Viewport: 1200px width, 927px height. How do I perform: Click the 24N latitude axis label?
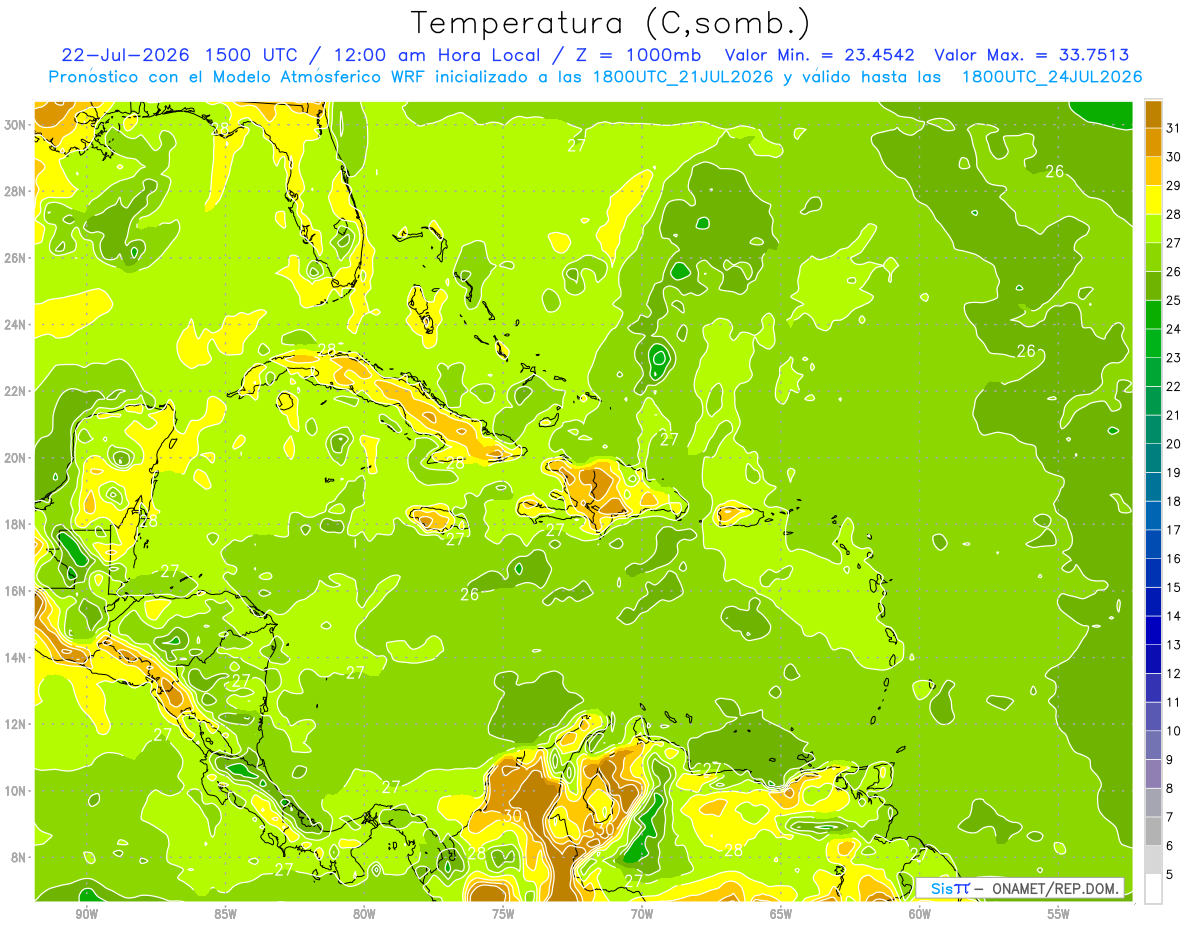click(x=16, y=324)
